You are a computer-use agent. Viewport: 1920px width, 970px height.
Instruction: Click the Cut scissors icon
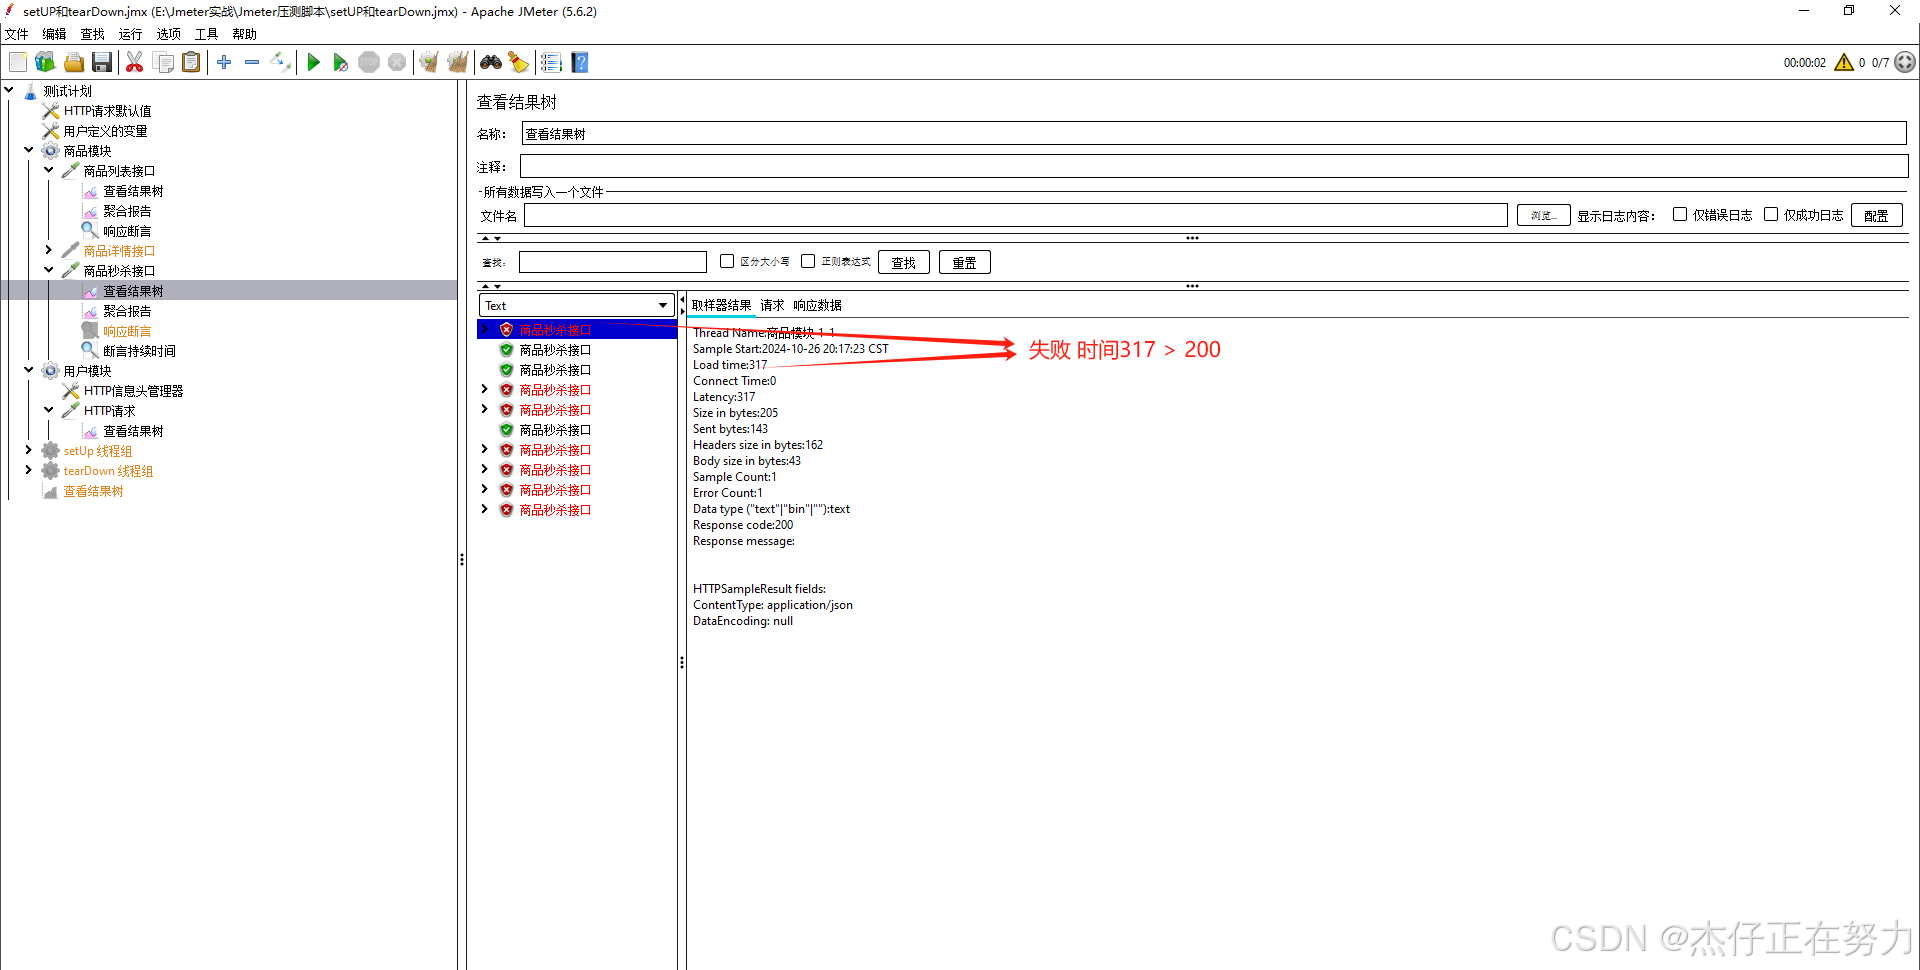click(134, 62)
